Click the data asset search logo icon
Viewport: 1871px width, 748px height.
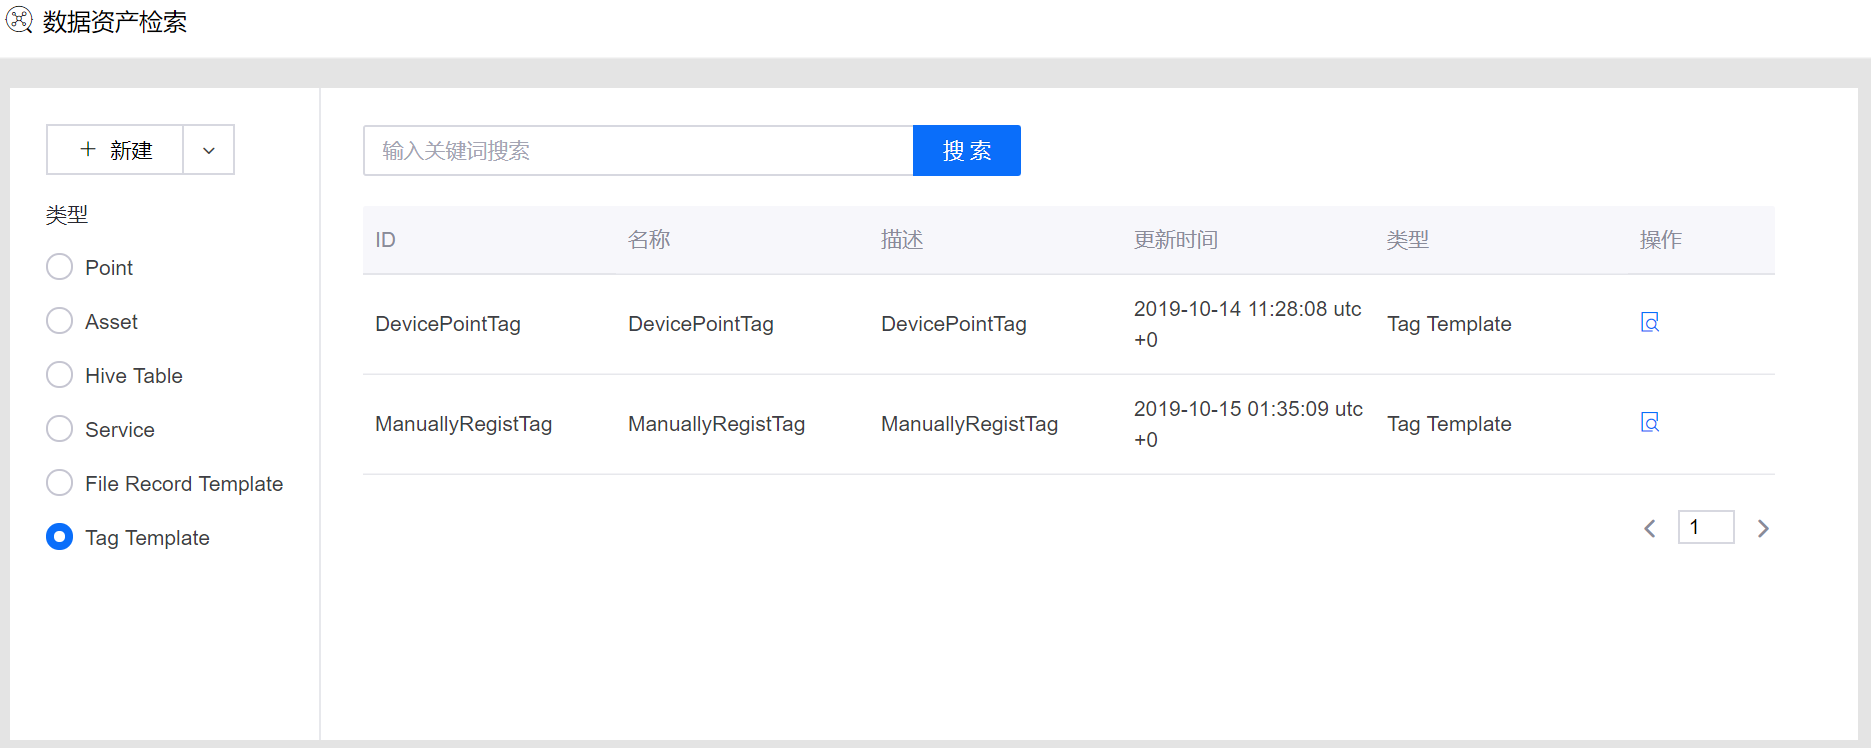19,20
